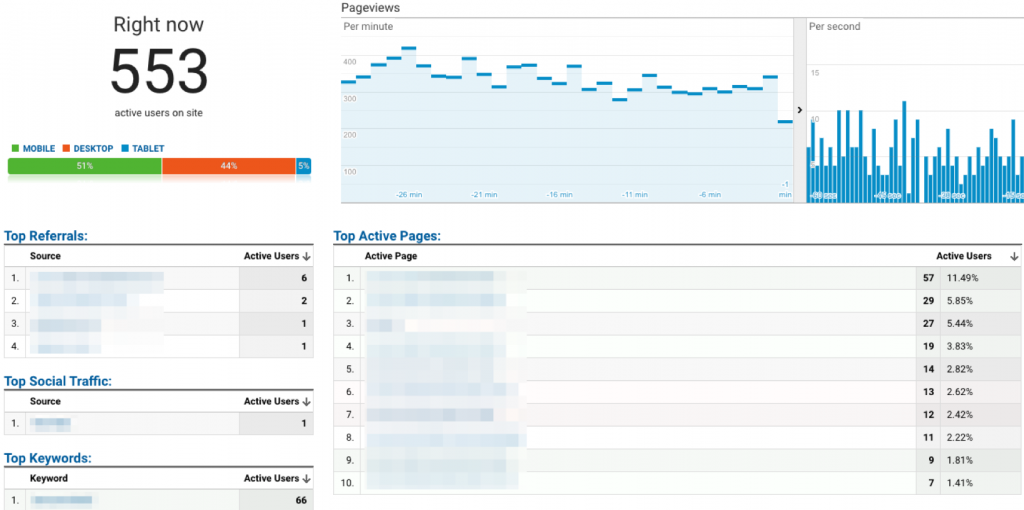Click the Keyword column header
Image resolution: width=1024 pixels, height=510 pixels.
point(49,479)
